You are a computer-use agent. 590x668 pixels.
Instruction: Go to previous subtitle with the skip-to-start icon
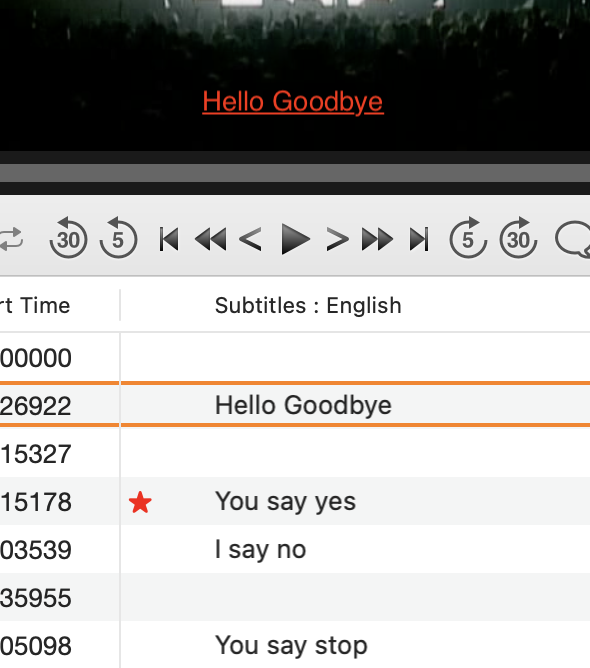point(169,239)
